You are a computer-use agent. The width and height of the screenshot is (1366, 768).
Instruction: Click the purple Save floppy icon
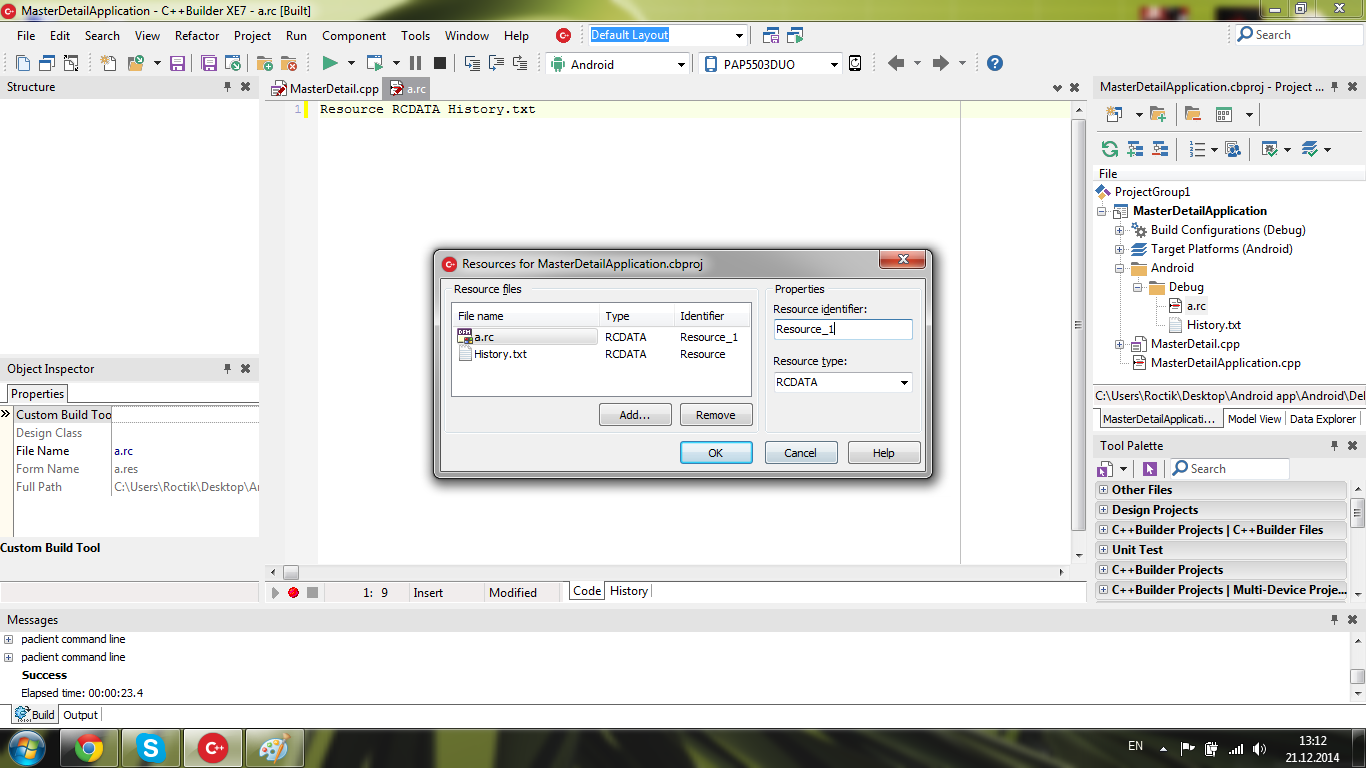click(177, 63)
